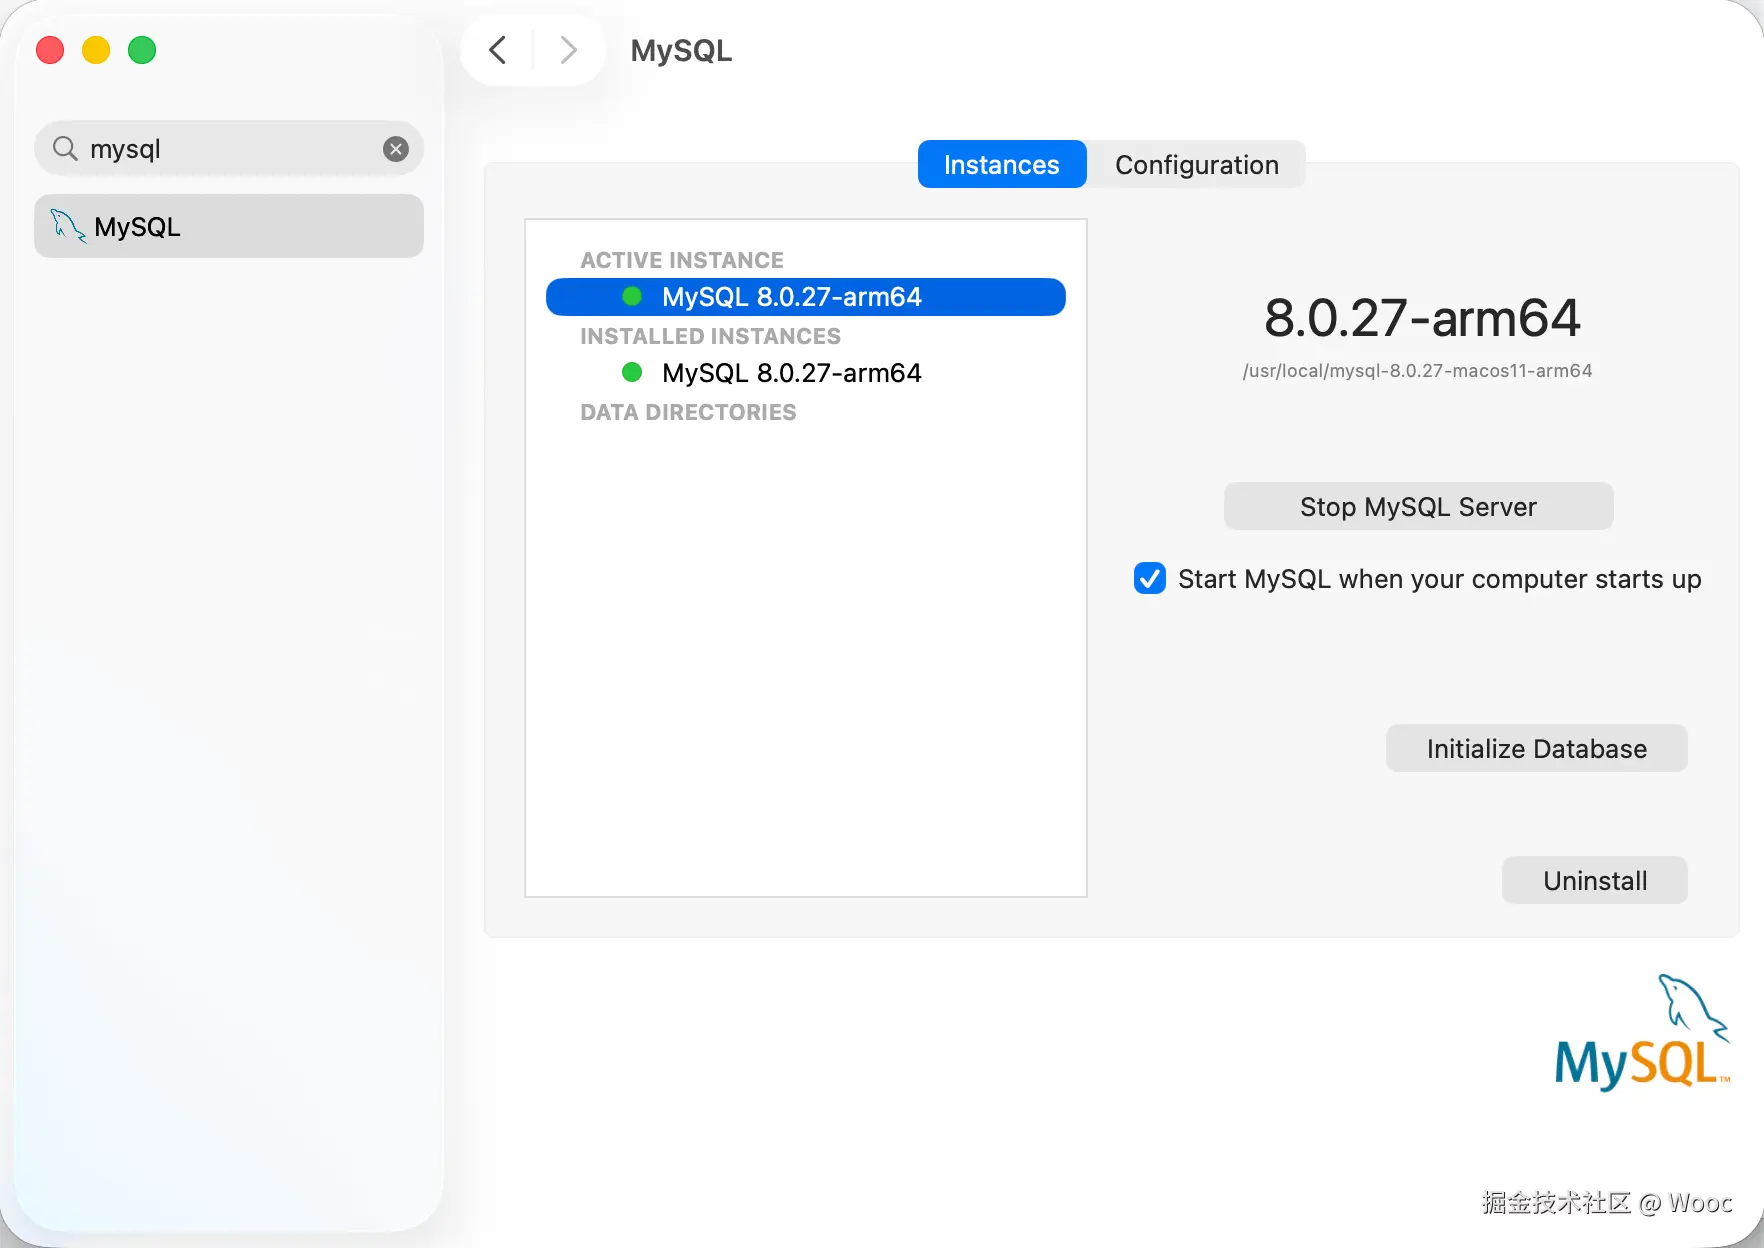Viewport: 1764px width, 1248px height.
Task: Open the Configuration tab
Action: pos(1197,164)
